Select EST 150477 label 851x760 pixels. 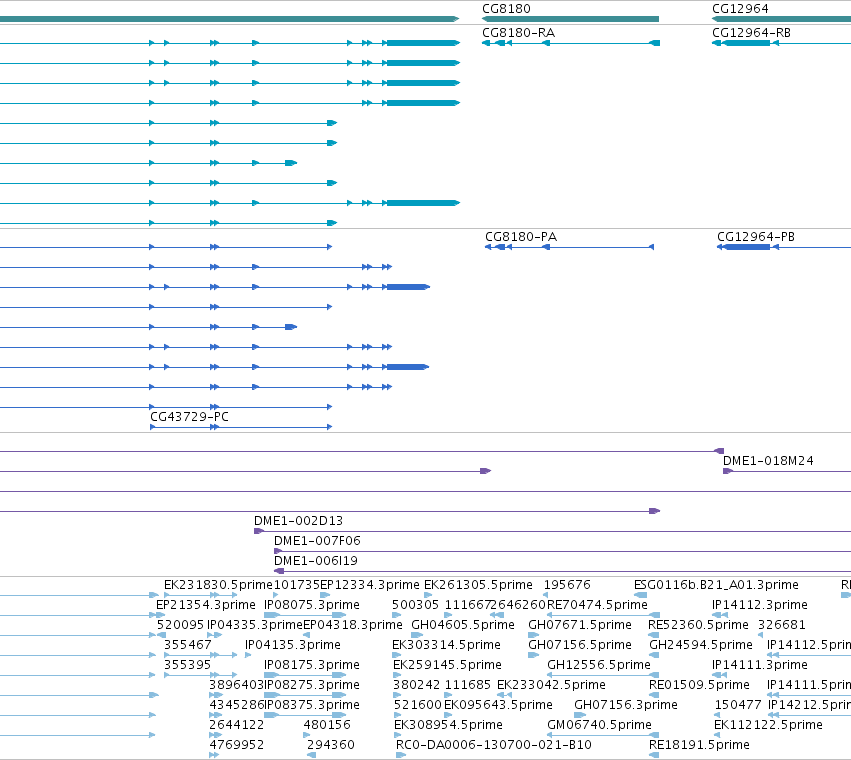pos(739,706)
